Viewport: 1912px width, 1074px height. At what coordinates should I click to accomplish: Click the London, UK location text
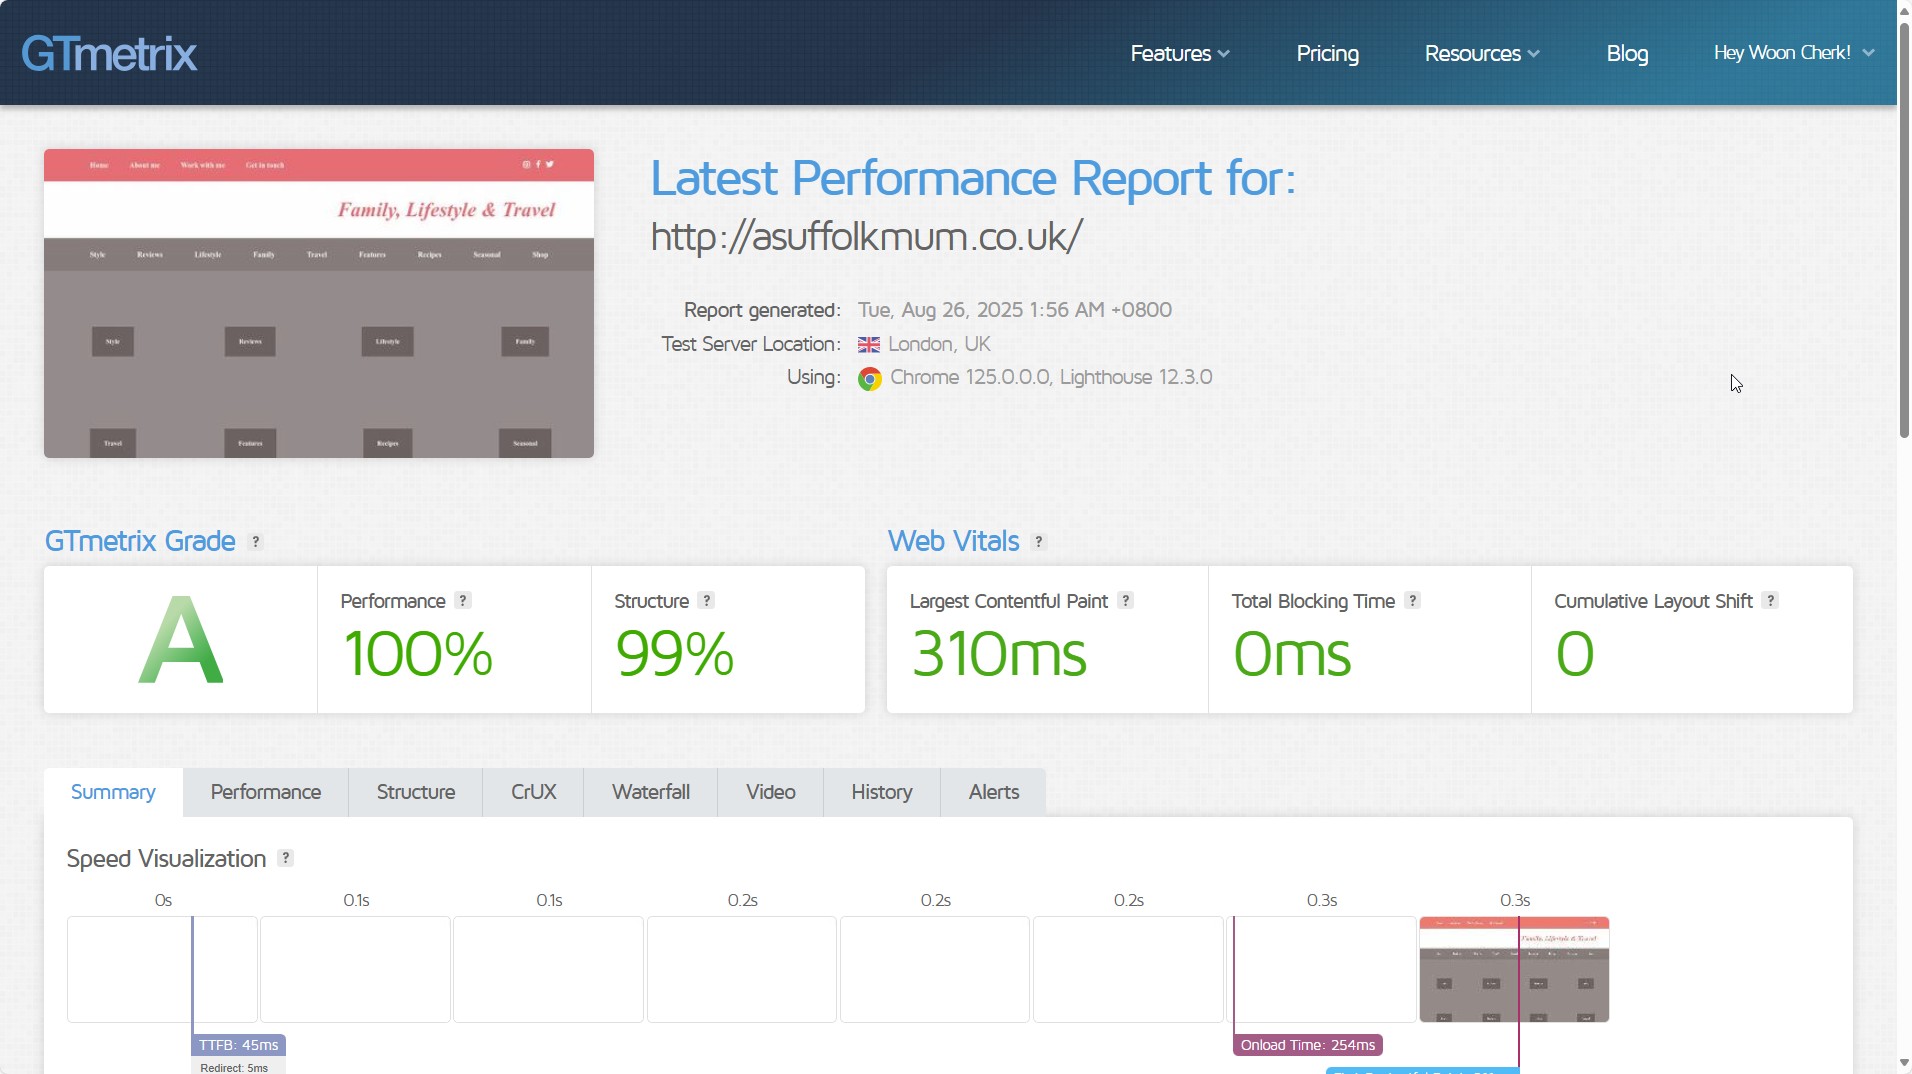939,344
